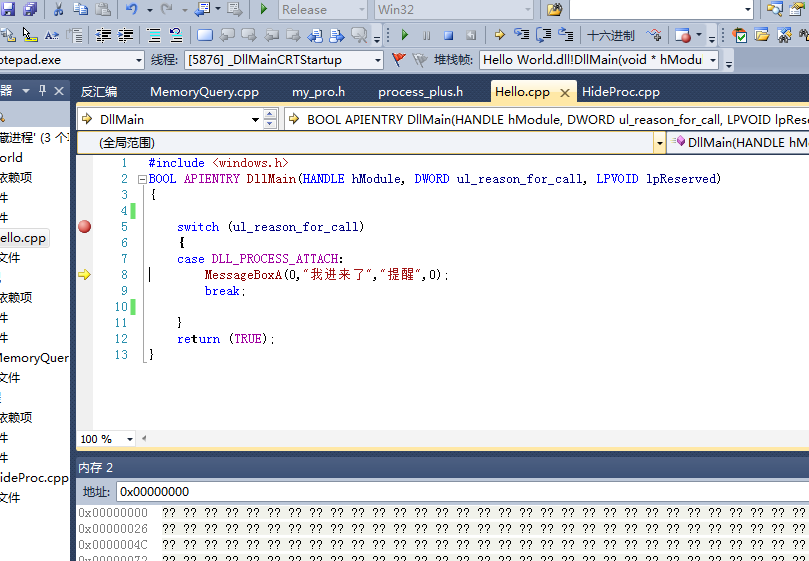Click the magnifier window icon at top right

774,9
